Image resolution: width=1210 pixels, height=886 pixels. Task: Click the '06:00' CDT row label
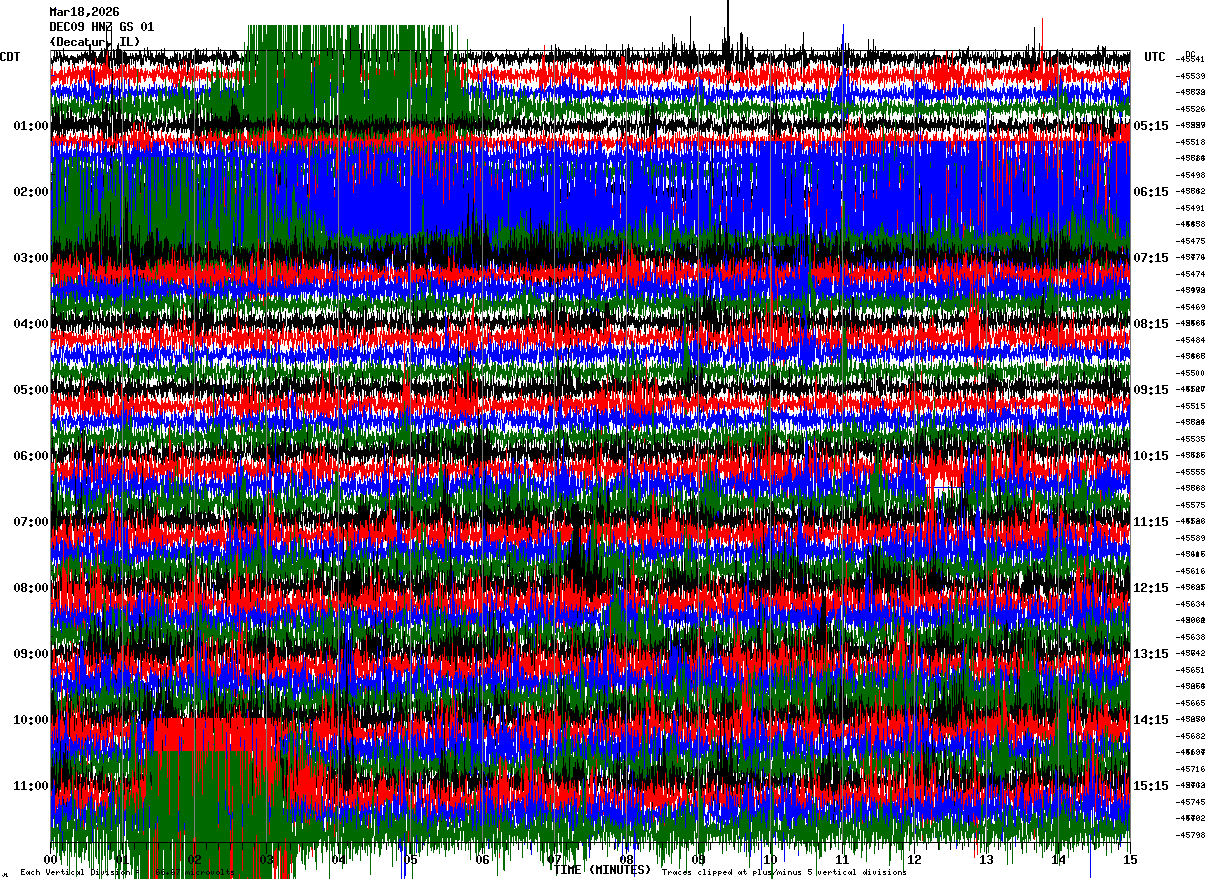tap(31, 456)
